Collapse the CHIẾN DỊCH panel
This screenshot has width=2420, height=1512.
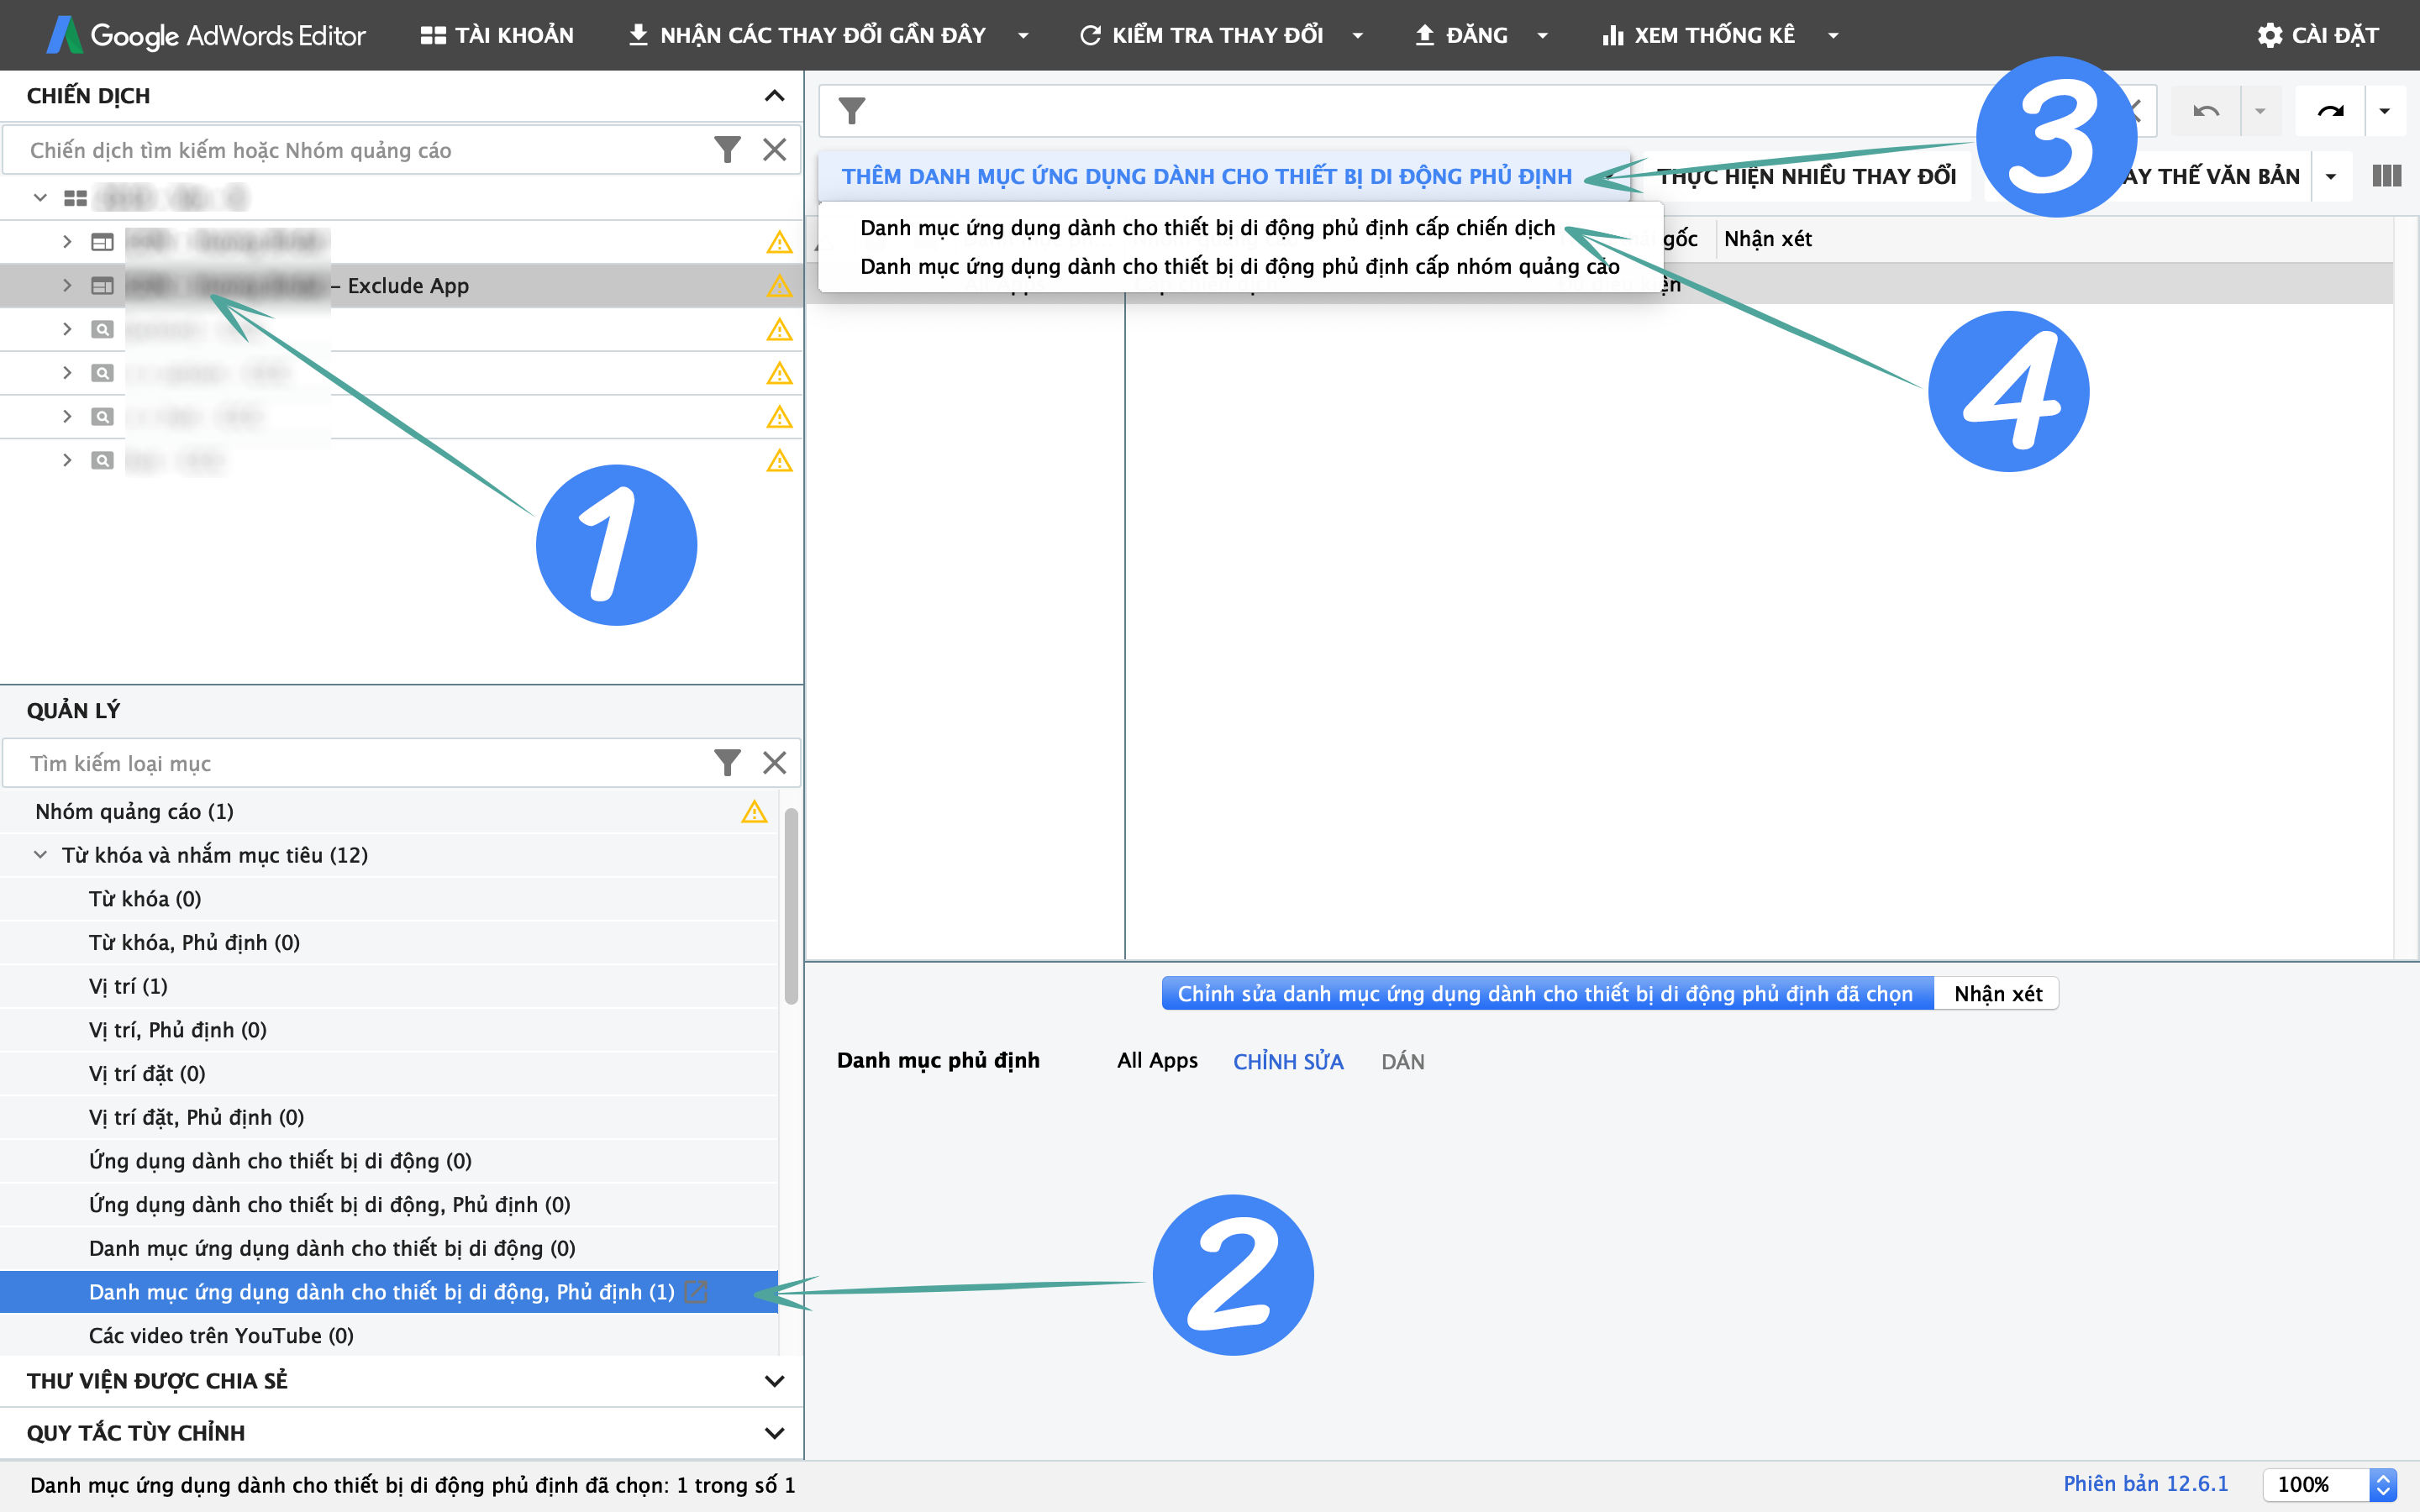point(774,96)
